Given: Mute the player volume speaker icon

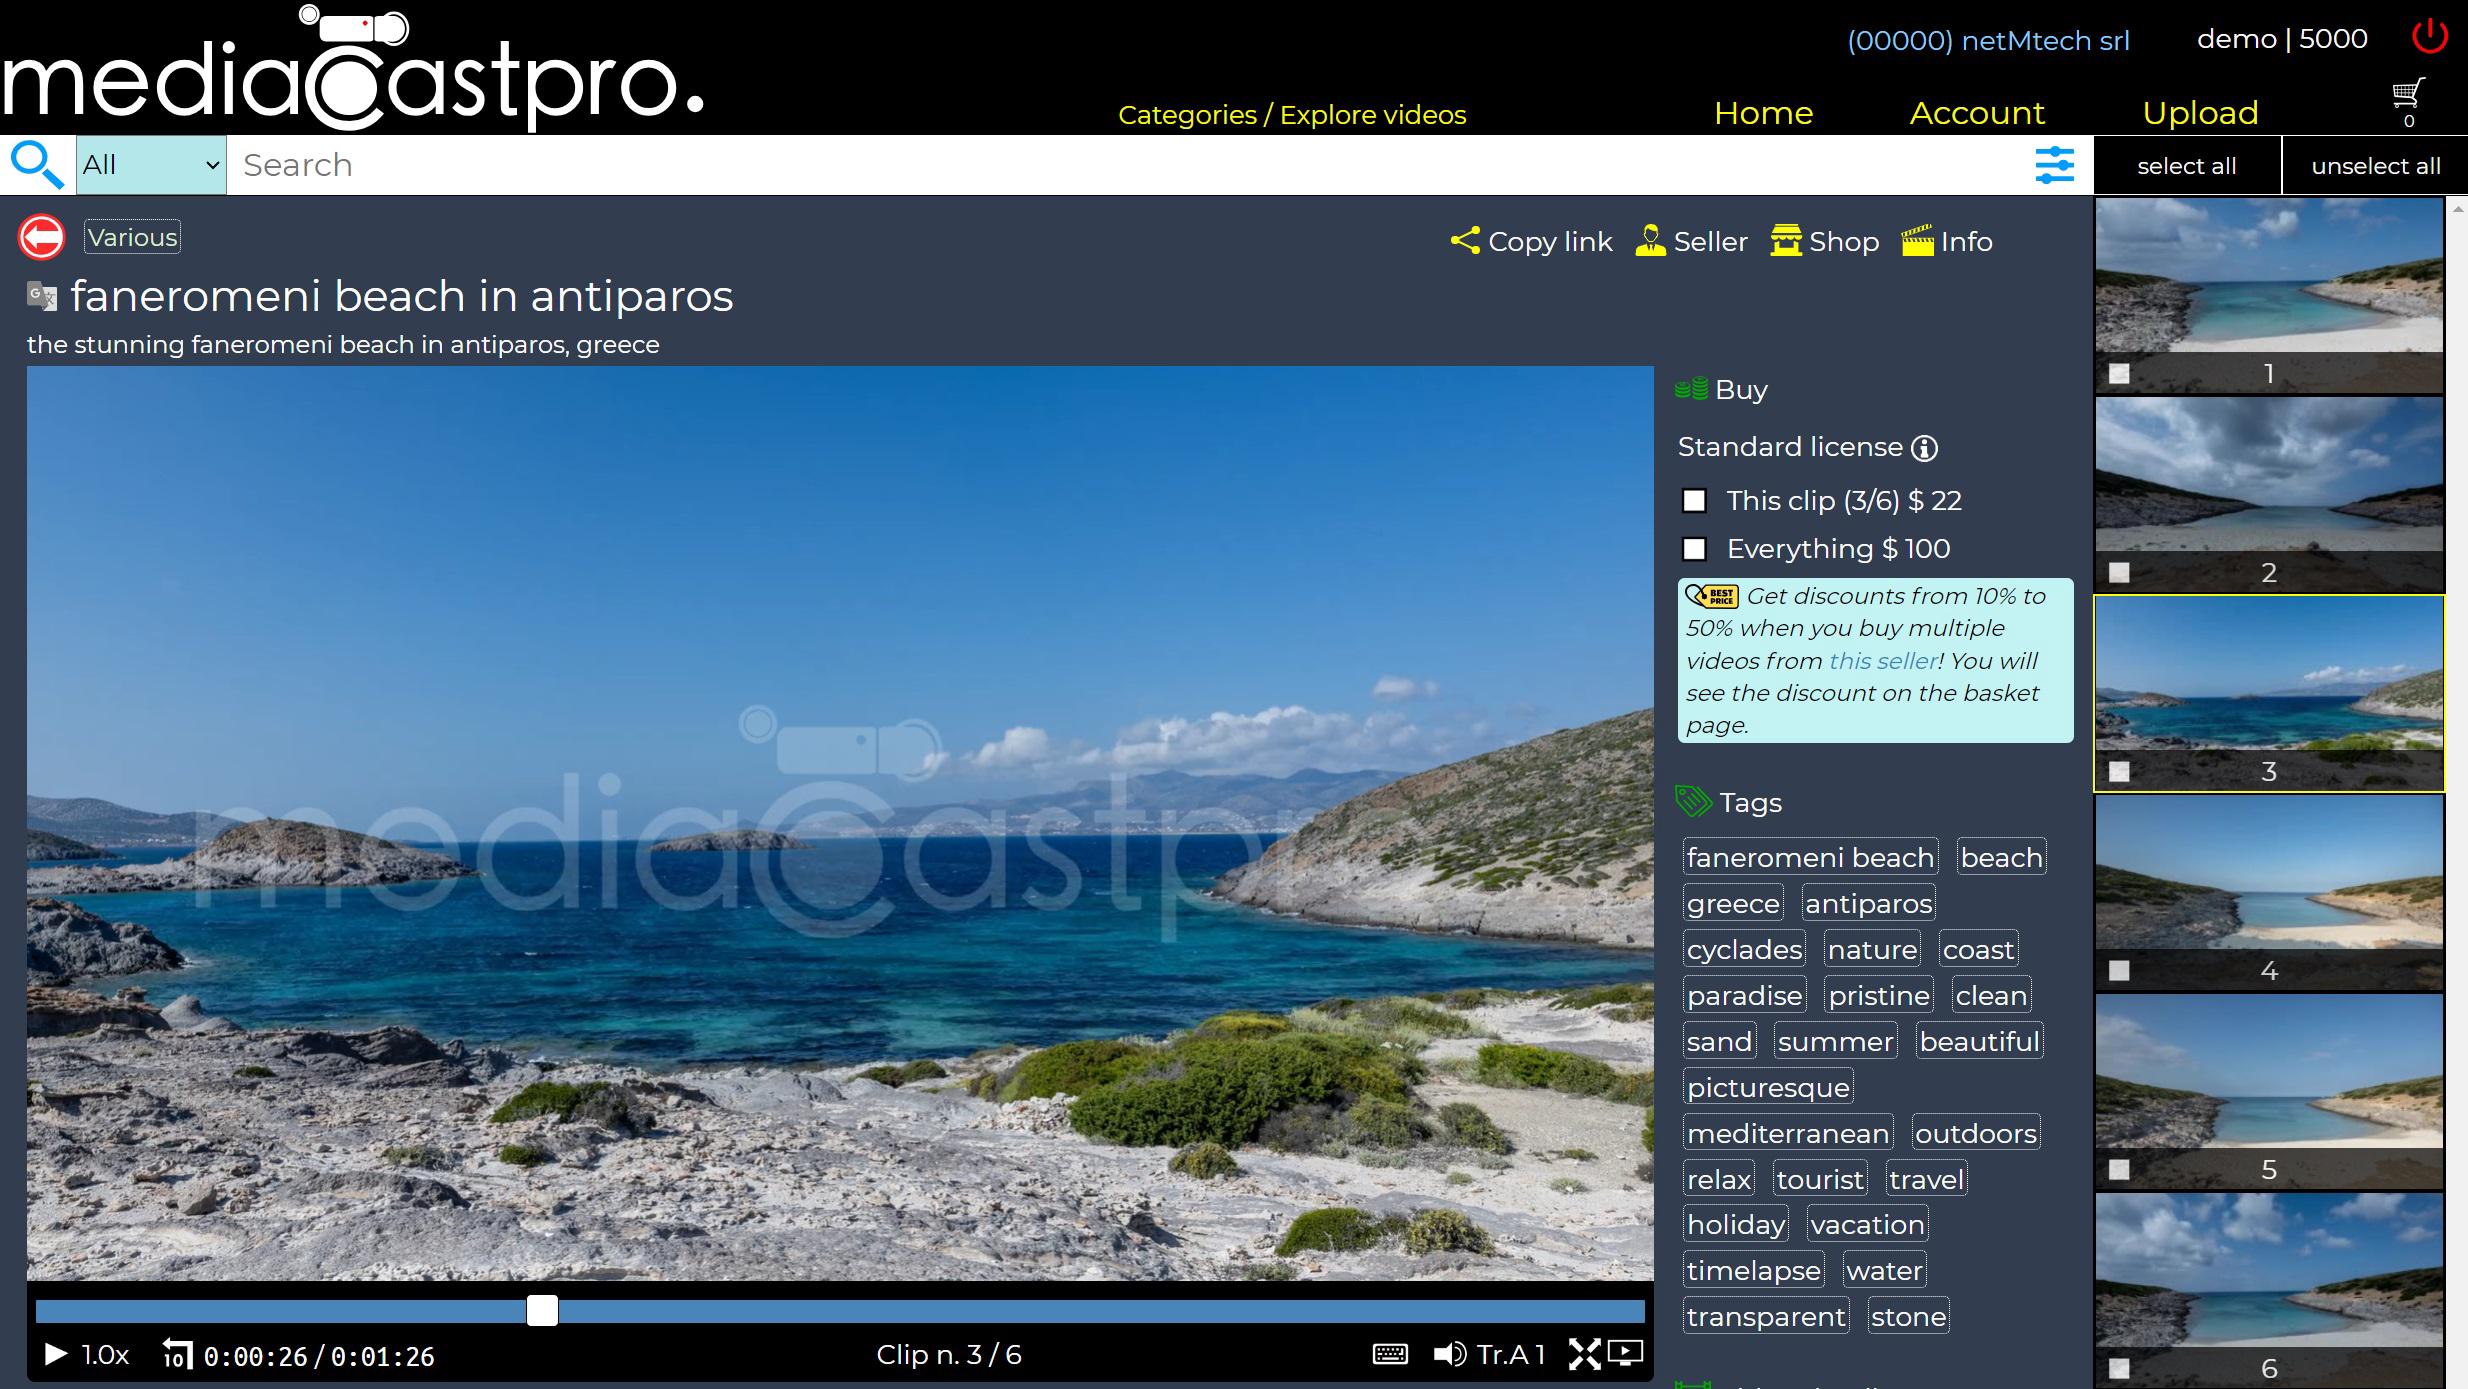Looking at the screenshot, I should (x=1449, y=1354).
